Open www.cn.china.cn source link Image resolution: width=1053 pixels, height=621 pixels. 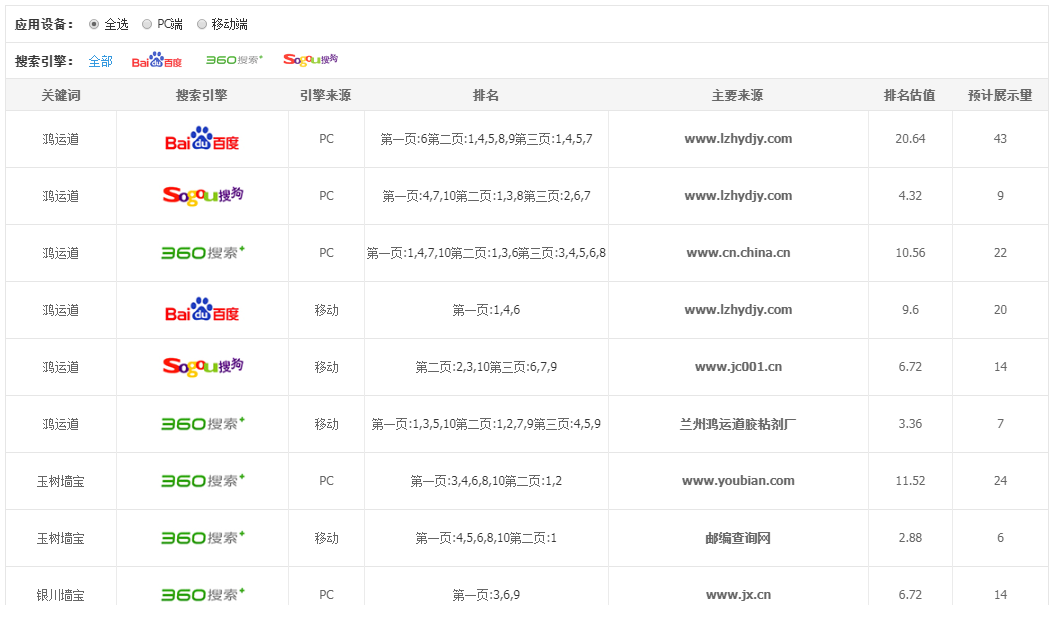click(x=738, y=253)
